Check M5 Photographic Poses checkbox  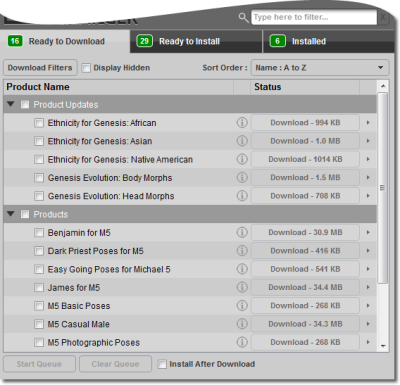[x=39, y=342]
